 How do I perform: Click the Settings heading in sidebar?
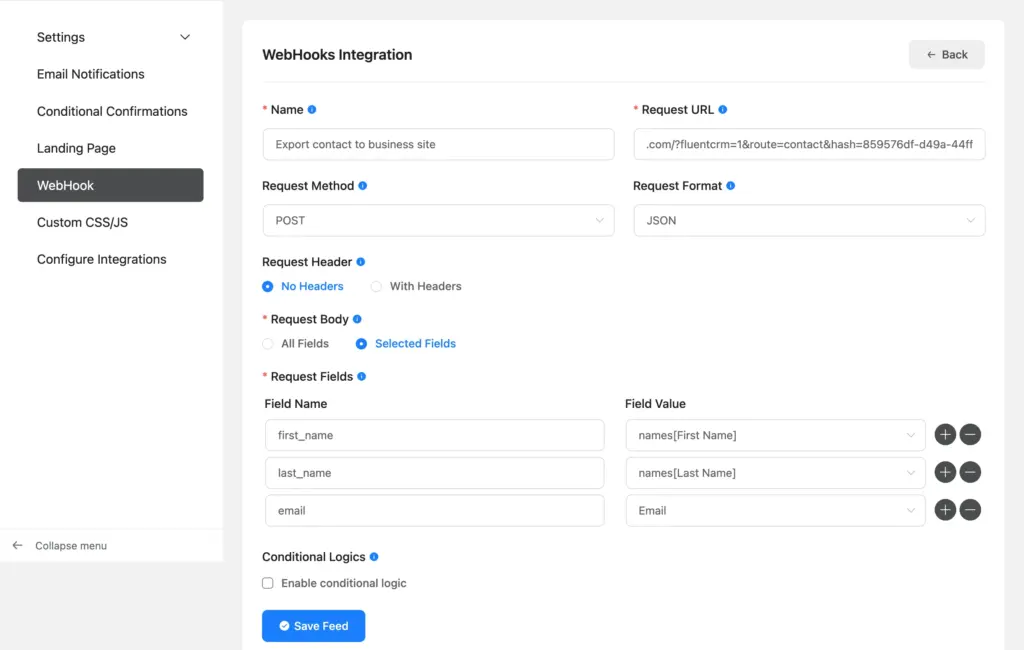pos(61,37)
